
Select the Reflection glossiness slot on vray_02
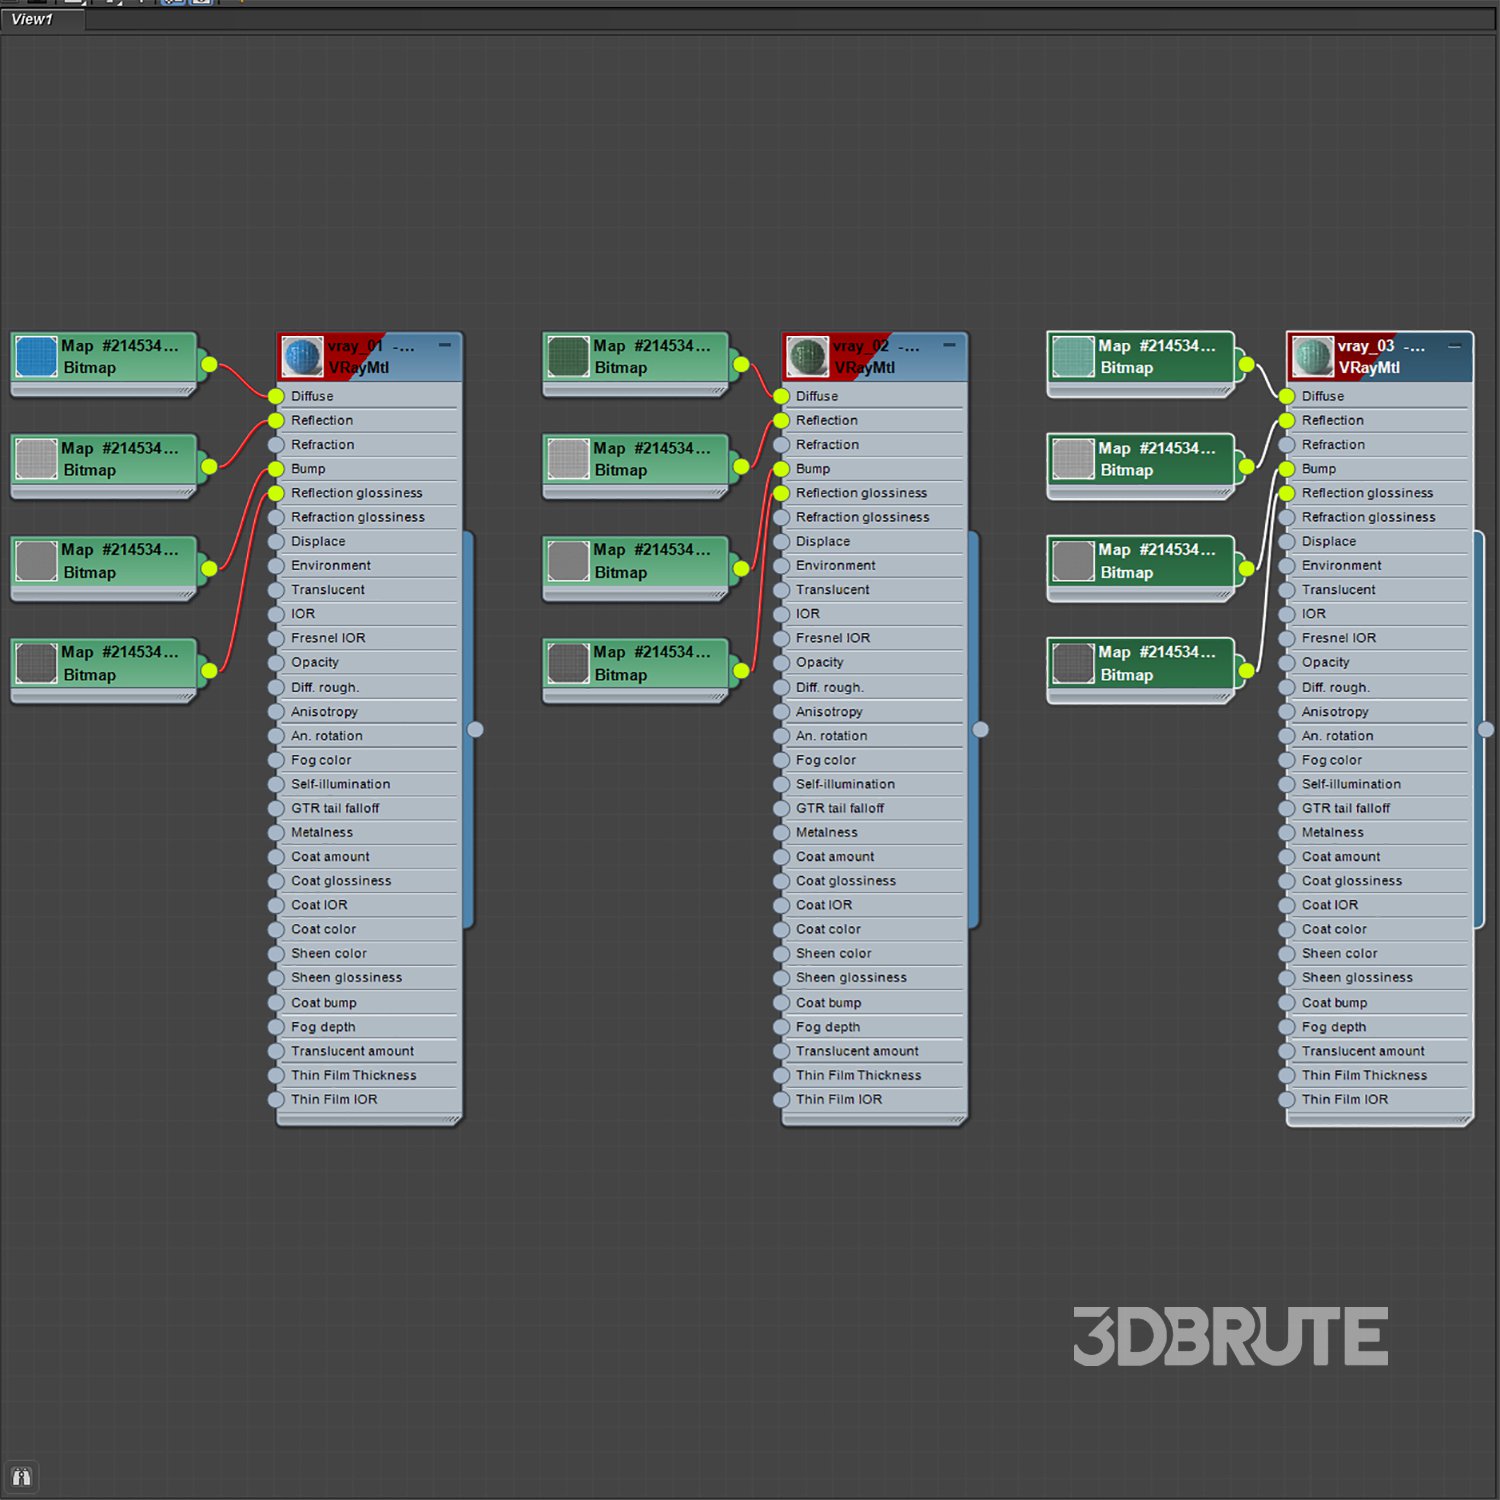coord(861,493)
